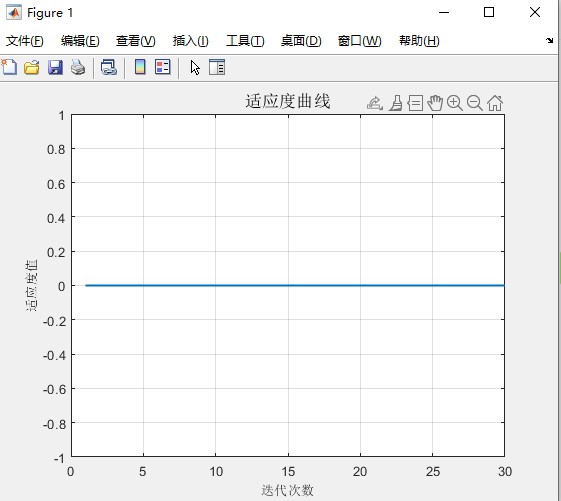561x501 pixels.
Task: Click the MATLAB logo icon in the title bar
Action: (x=14, y=13)
